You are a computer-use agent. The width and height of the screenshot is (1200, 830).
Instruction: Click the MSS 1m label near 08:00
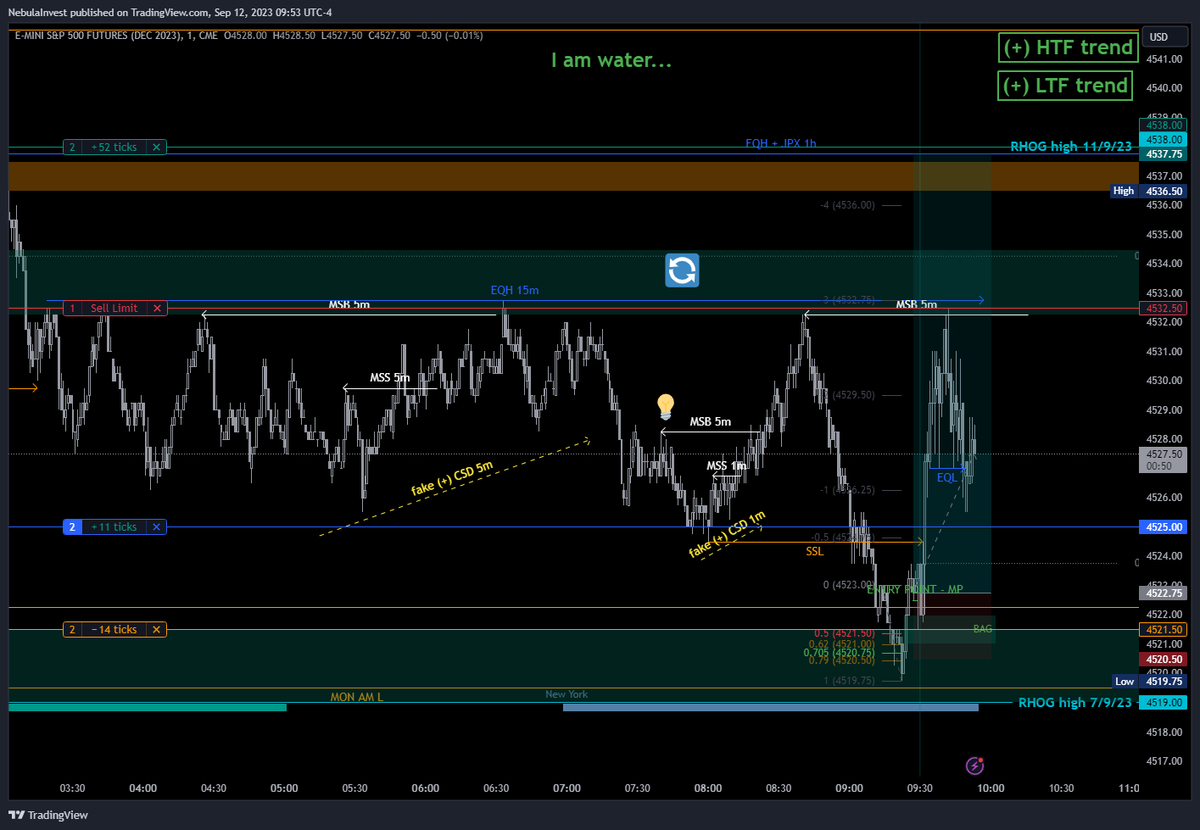[726, 466]
